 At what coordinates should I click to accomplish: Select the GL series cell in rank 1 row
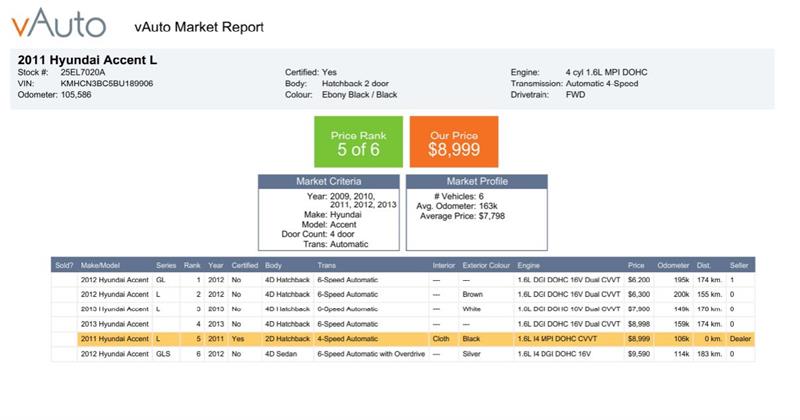(161, 280)
